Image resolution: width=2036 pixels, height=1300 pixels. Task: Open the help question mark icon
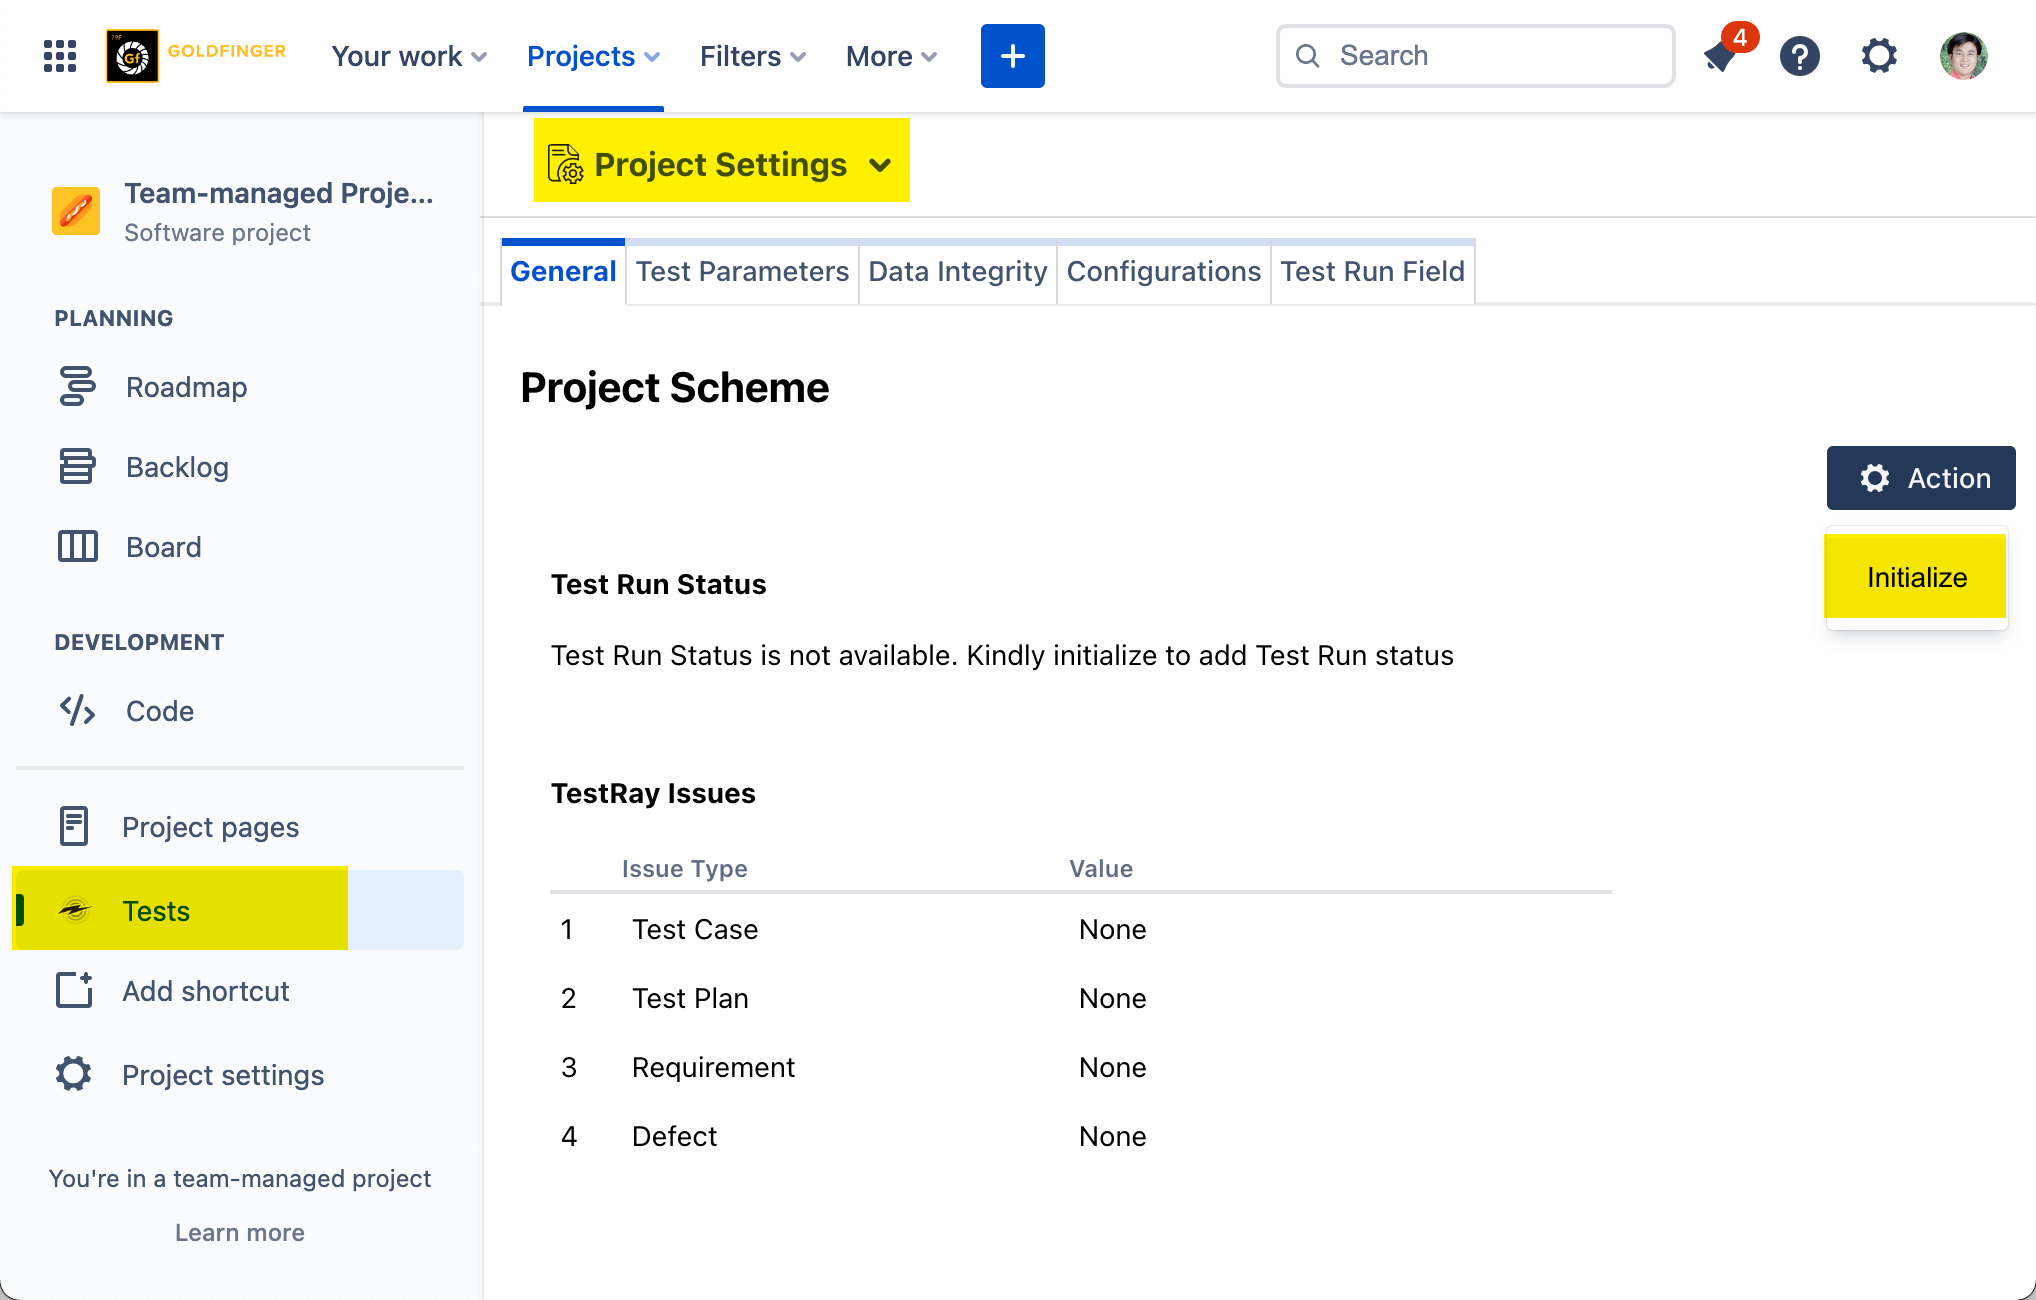coord(1799,56)
